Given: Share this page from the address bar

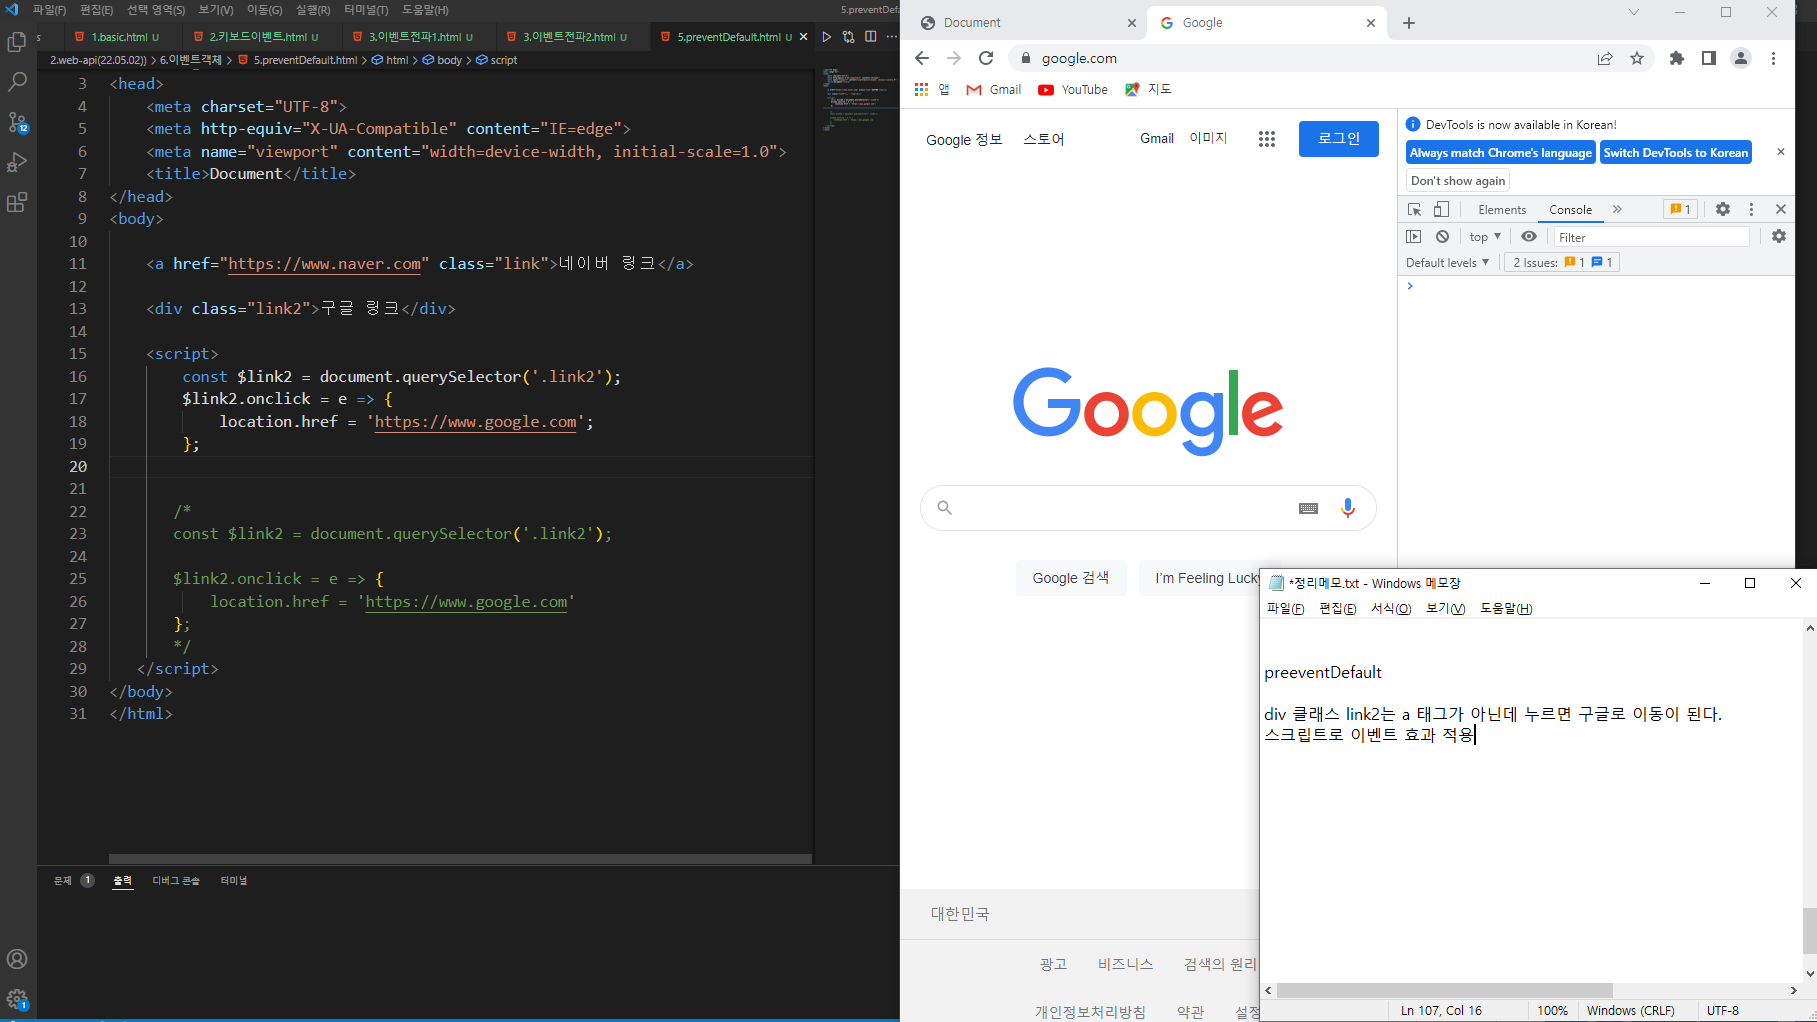Looking at the screenshot, I should [x=1605, y=58].
